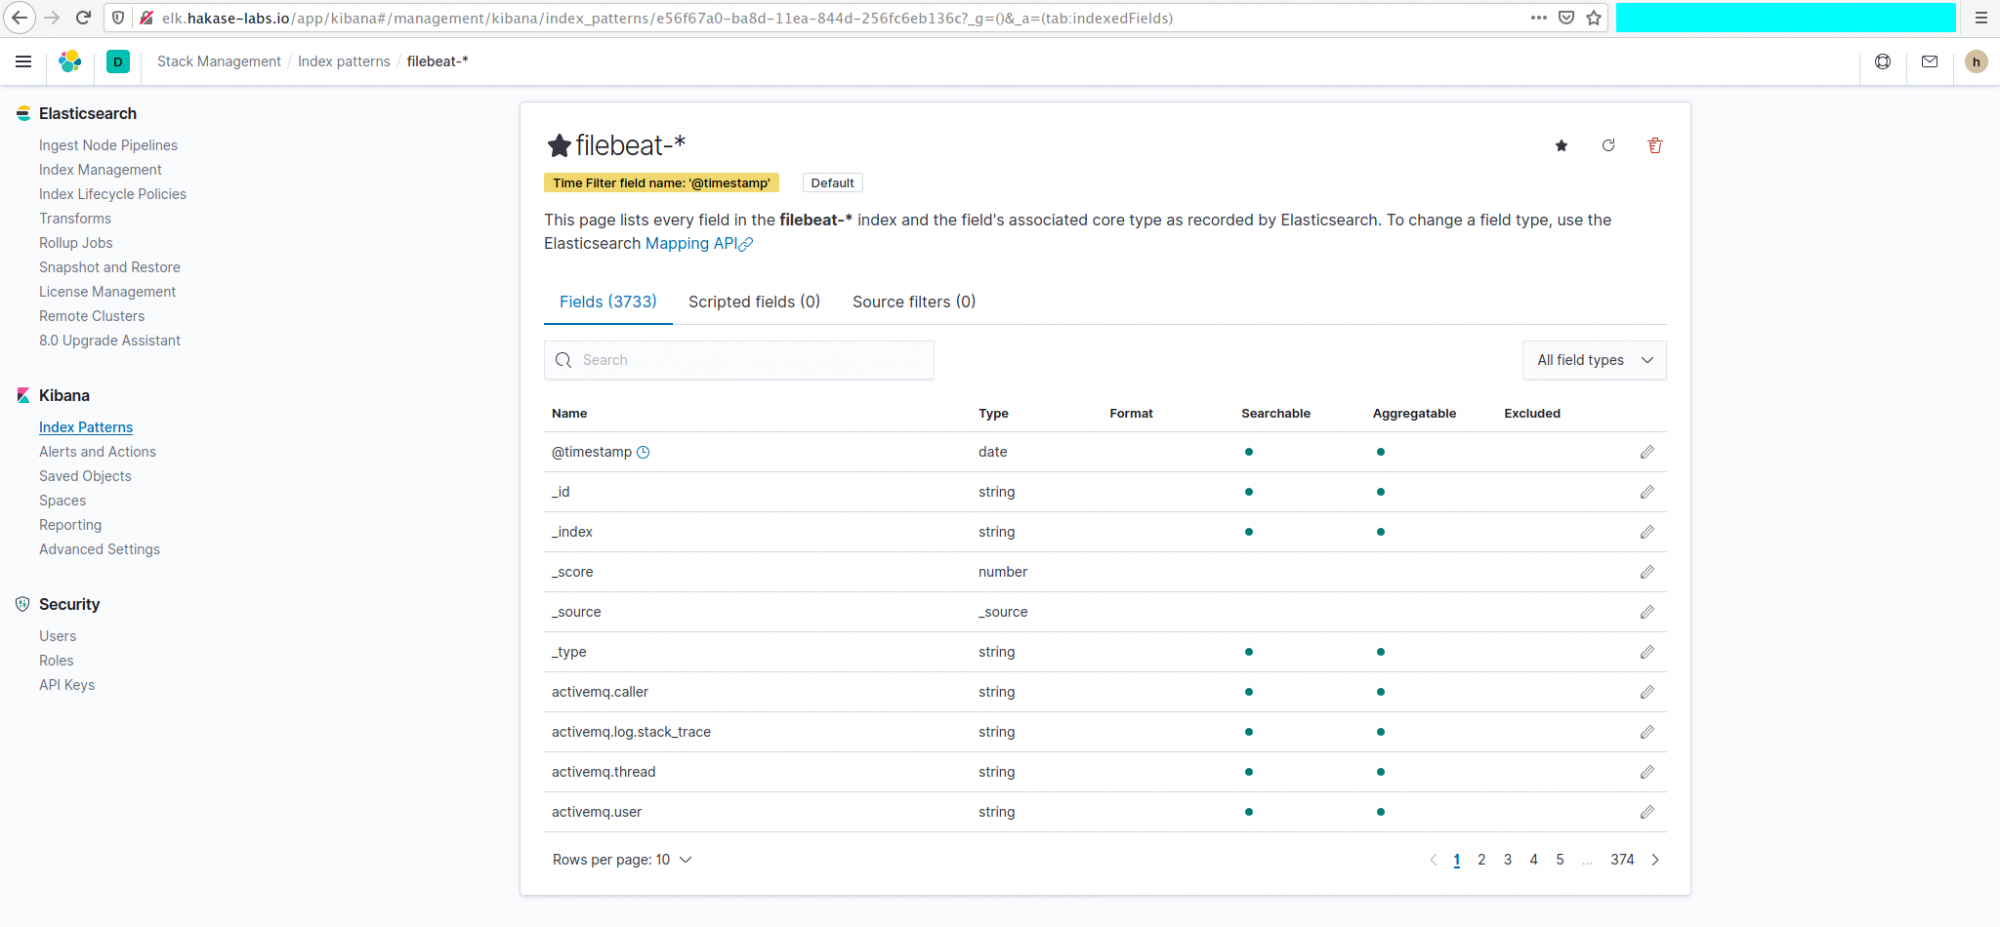Image resolution: width=2000 pixels, height=927 pixels.
Task: Open API Keys under Security
Action: [67, 685]
